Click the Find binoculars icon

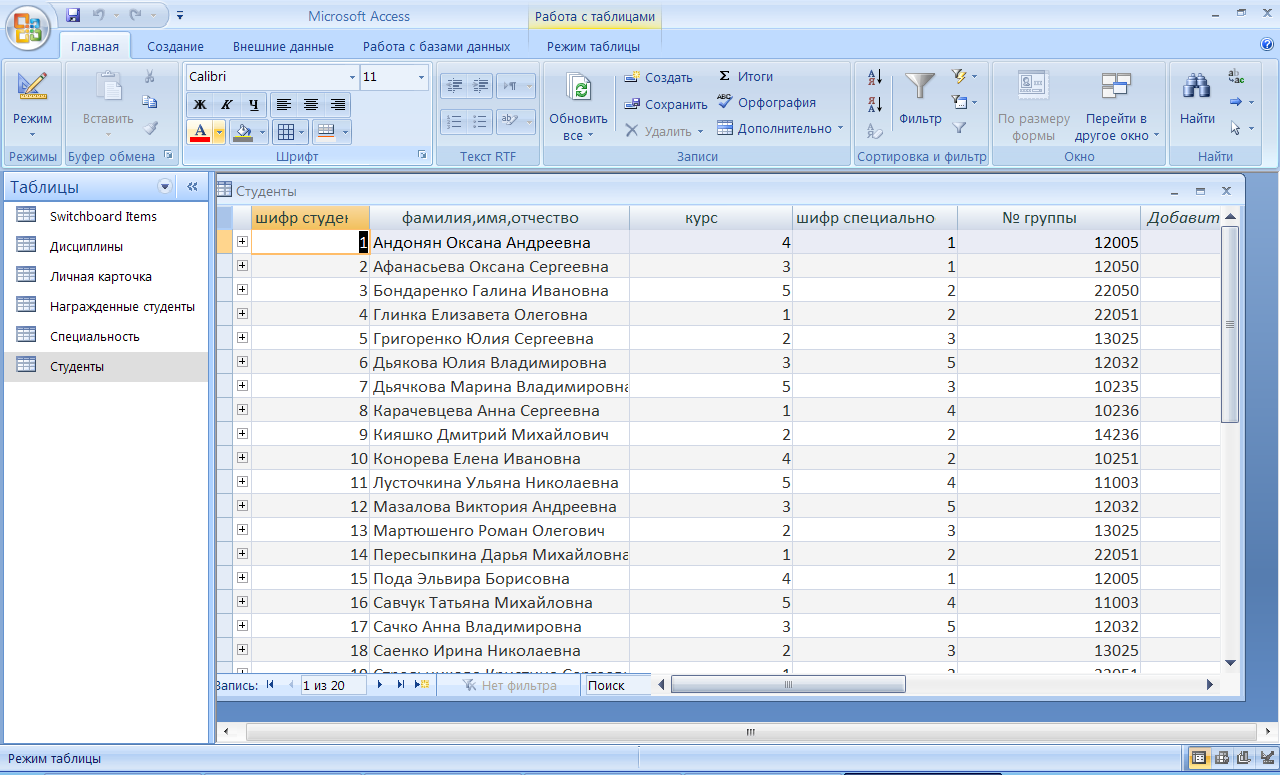click(x=1197, y=87)
